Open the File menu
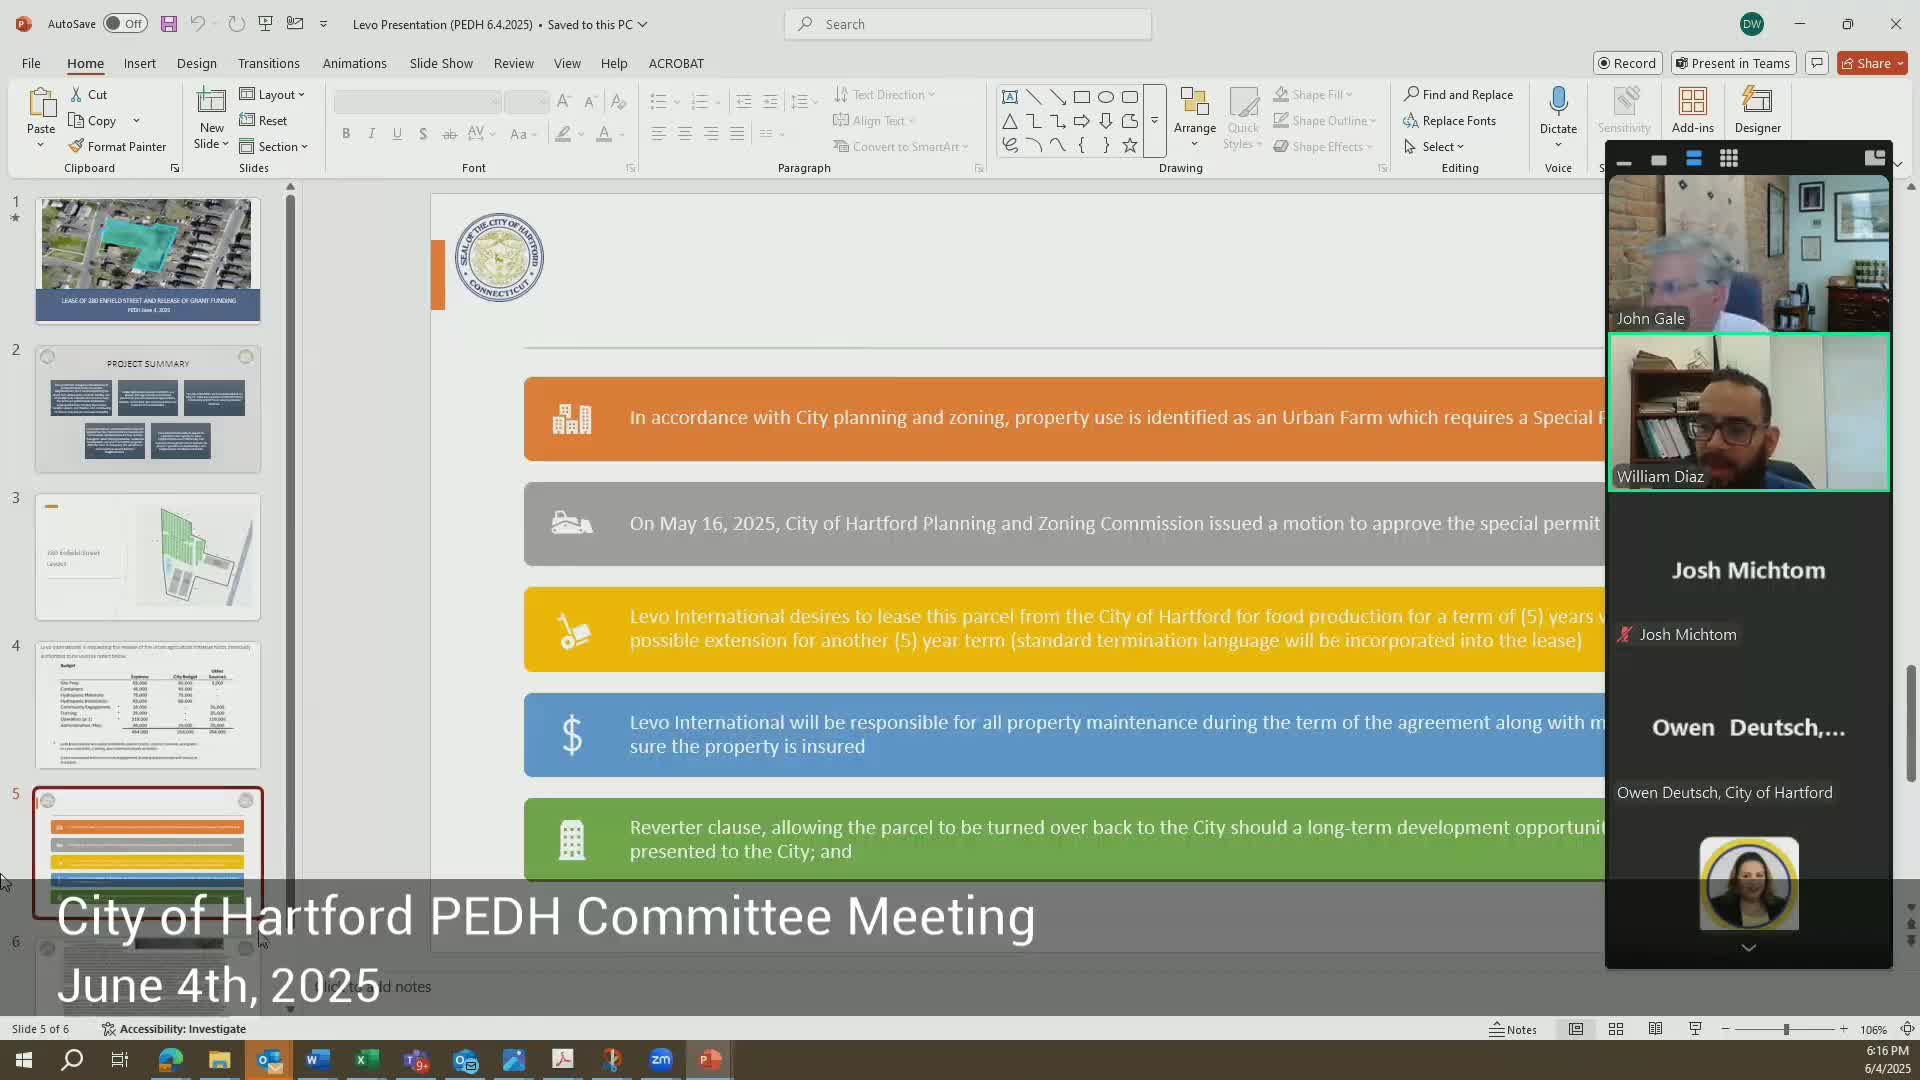The width and height of the screenshot is (1920, 1080). pos(31,63)
